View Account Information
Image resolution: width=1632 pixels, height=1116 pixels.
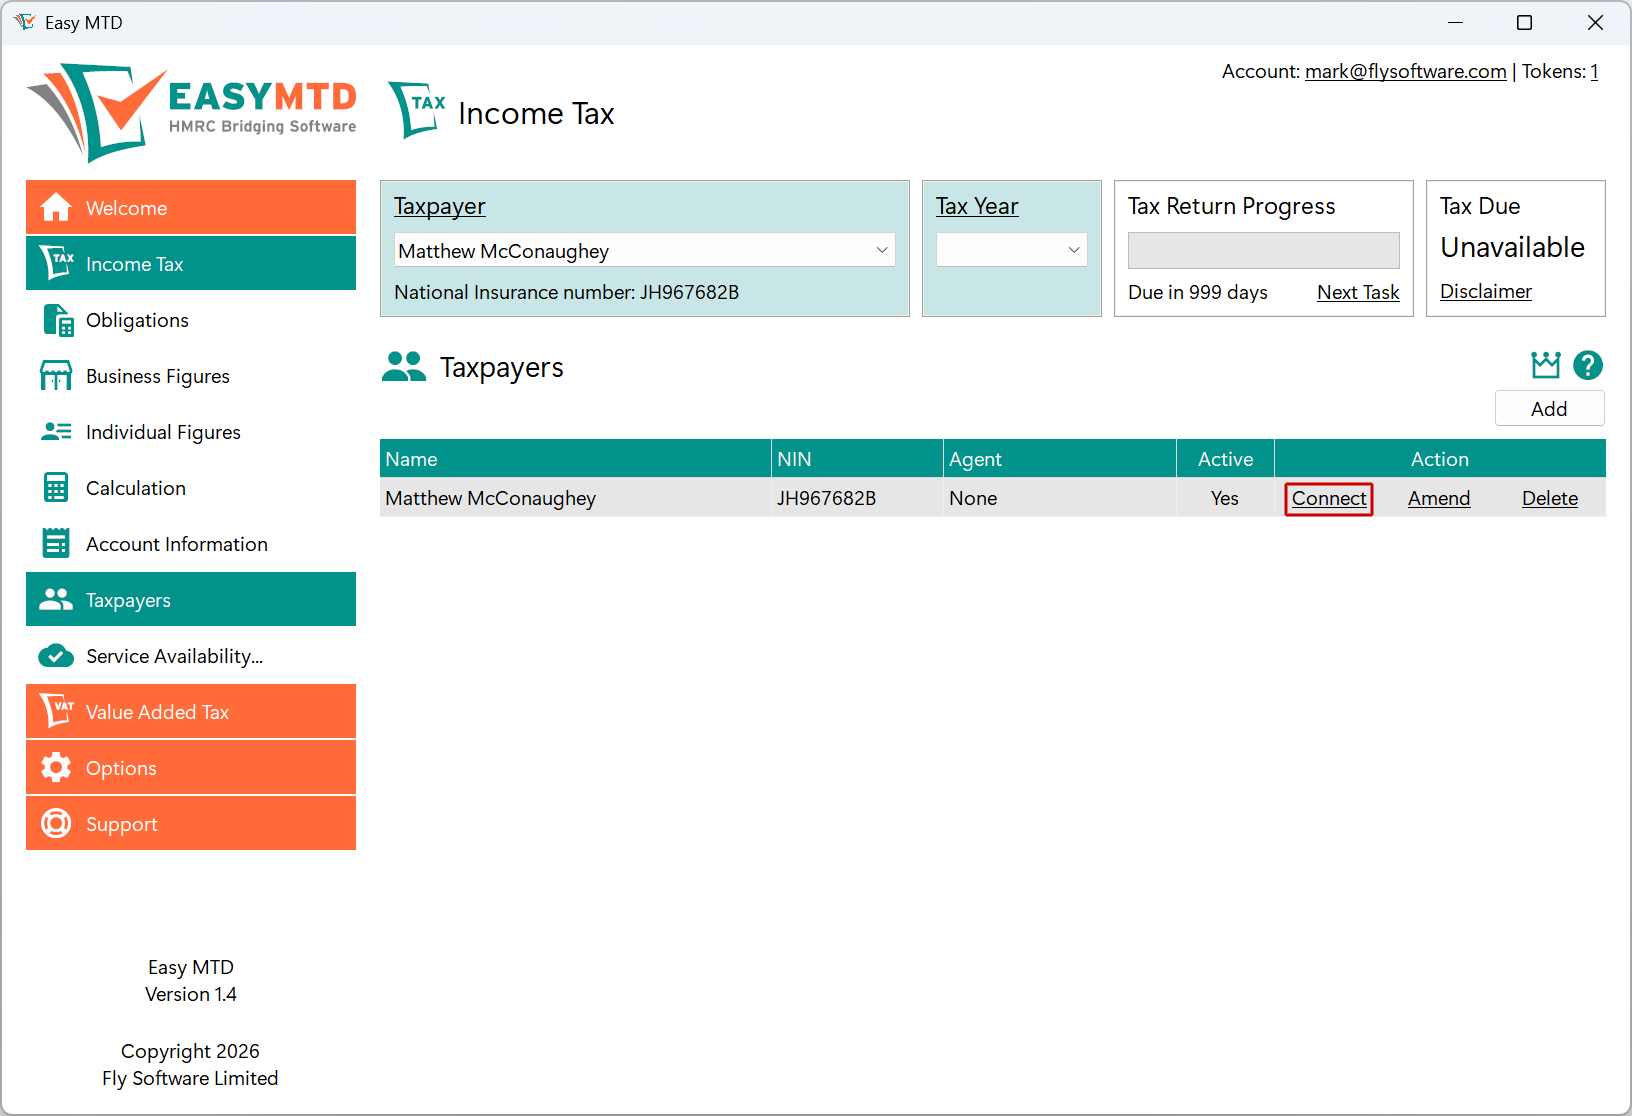coord(191,543)
